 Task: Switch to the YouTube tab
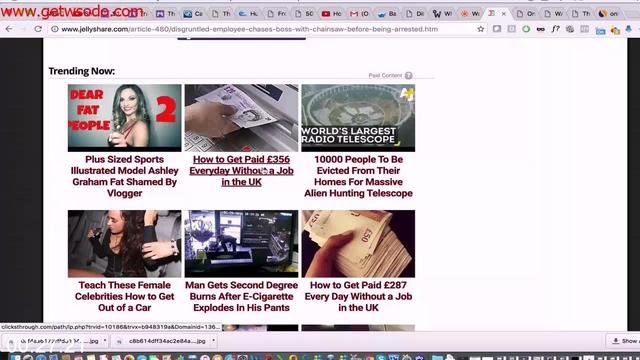click(x=331, y=13)
